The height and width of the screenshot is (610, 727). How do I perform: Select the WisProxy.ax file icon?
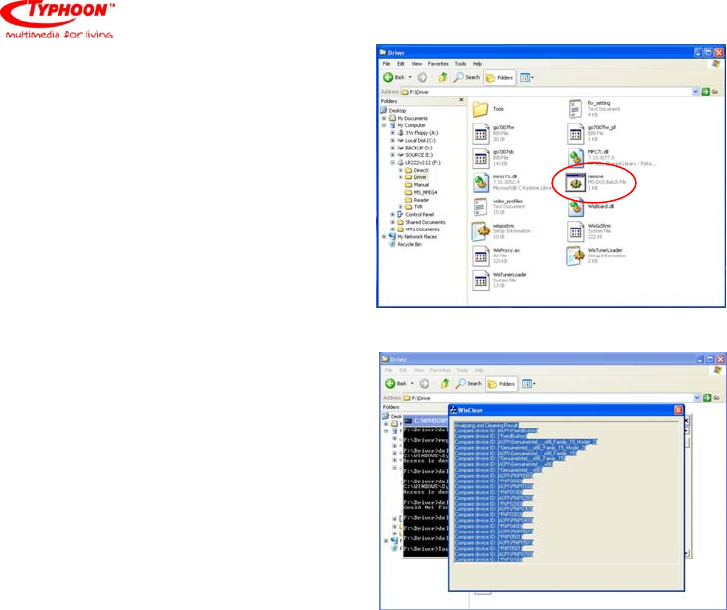coord(481,256)
